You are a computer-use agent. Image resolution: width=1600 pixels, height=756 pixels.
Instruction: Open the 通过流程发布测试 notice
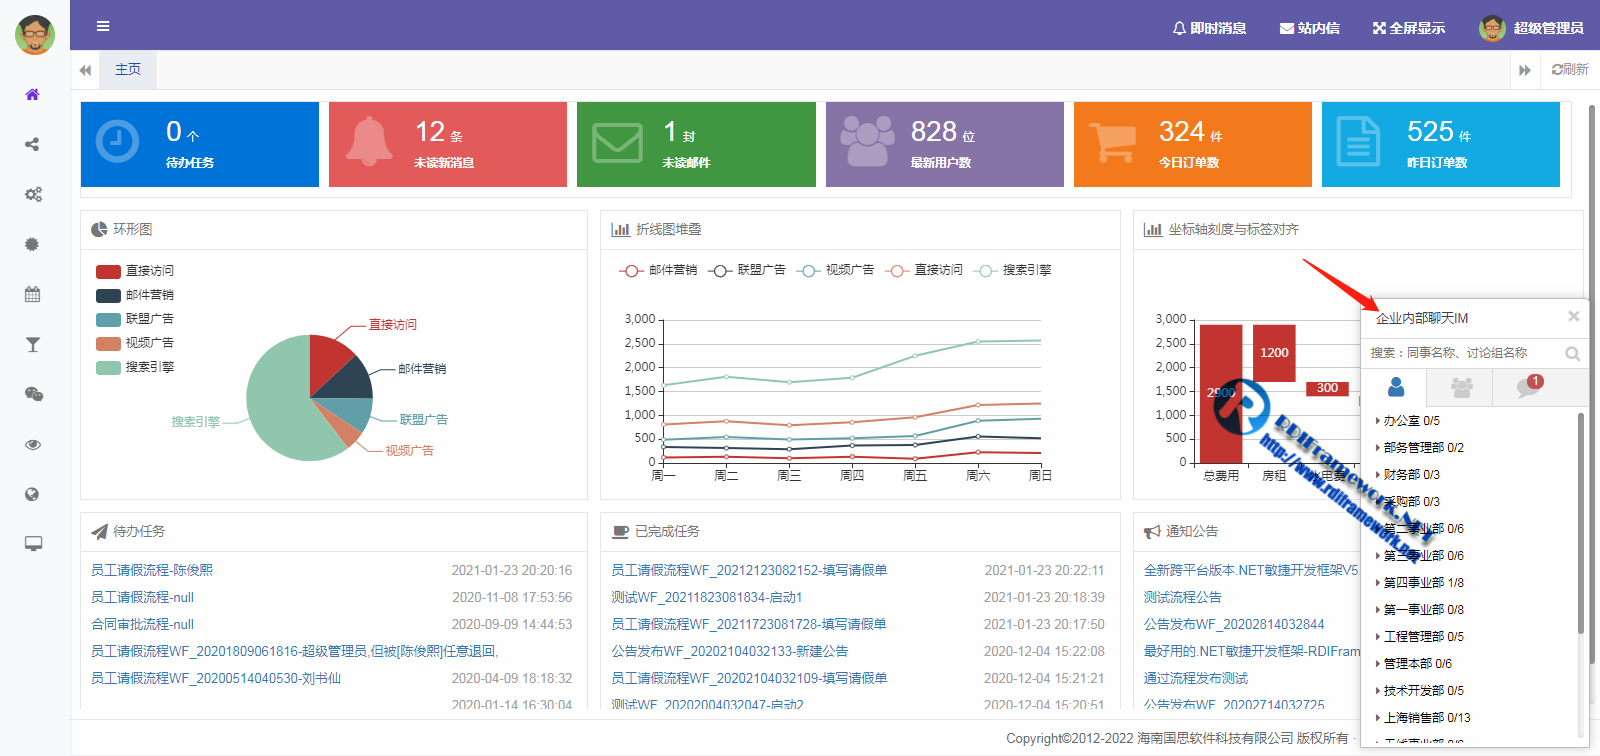[1196, 678]
